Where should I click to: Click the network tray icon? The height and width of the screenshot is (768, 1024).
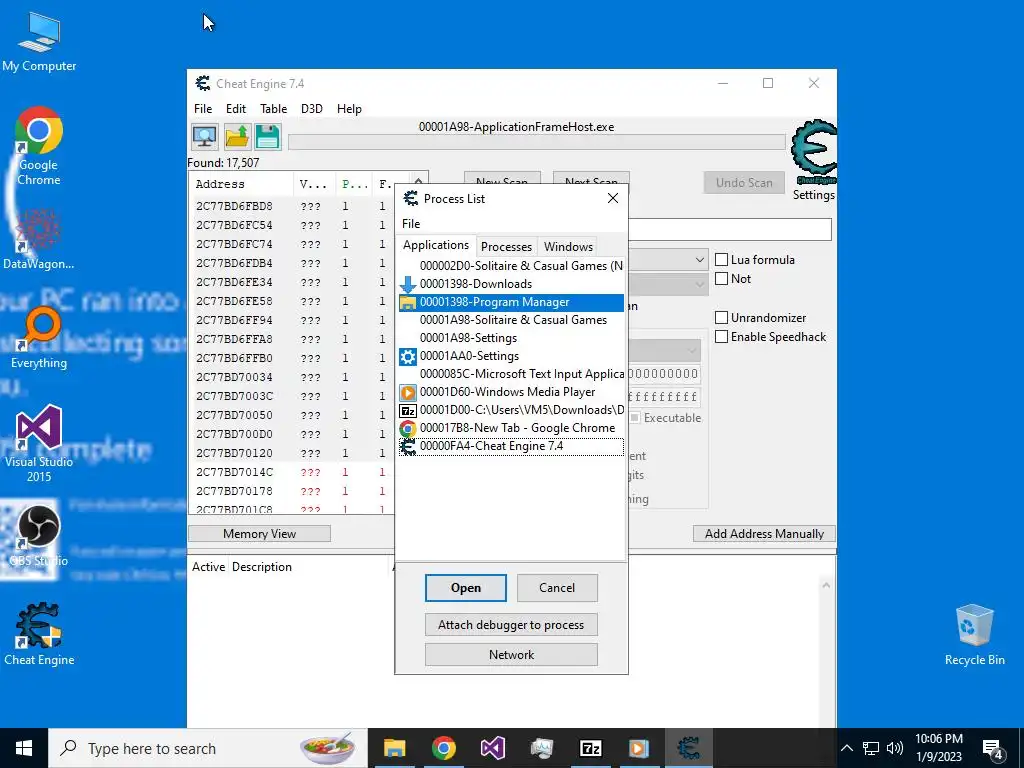point(871,748)
